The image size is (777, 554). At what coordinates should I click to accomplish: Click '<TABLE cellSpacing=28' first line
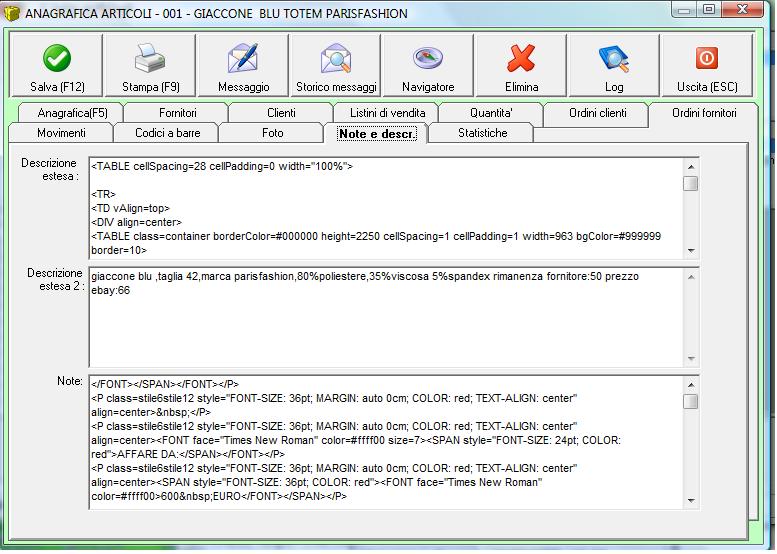pyautogui.click(x=222, y=166)
